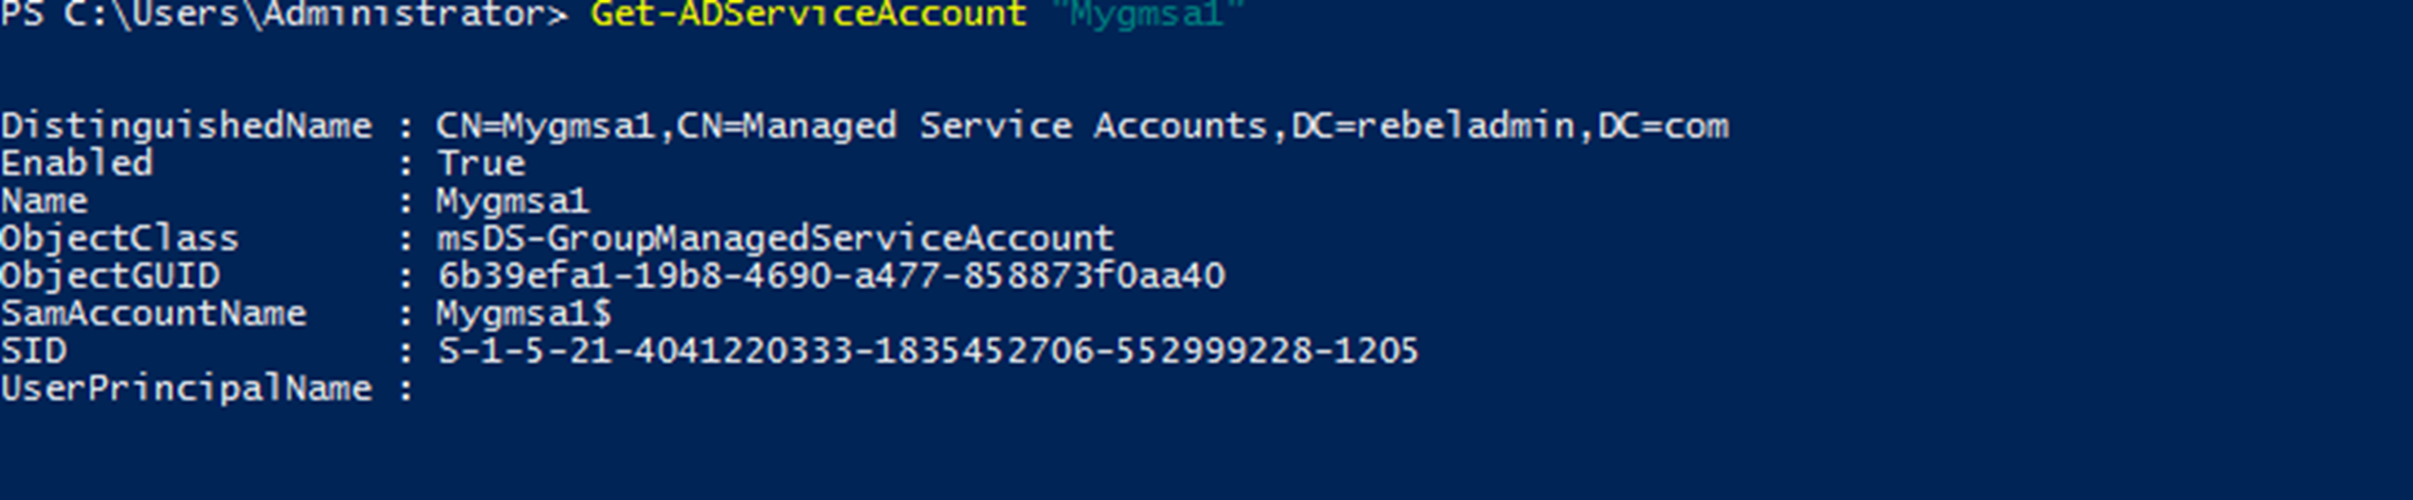Click the ObjectClass field label
This screenshot has height=500, width=2413.
pyautogui.click(x=120, y=239)
